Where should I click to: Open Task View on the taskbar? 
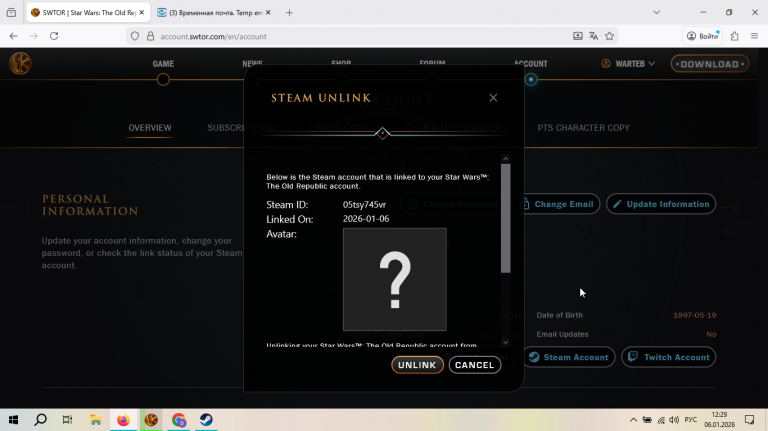click(68, 420)
